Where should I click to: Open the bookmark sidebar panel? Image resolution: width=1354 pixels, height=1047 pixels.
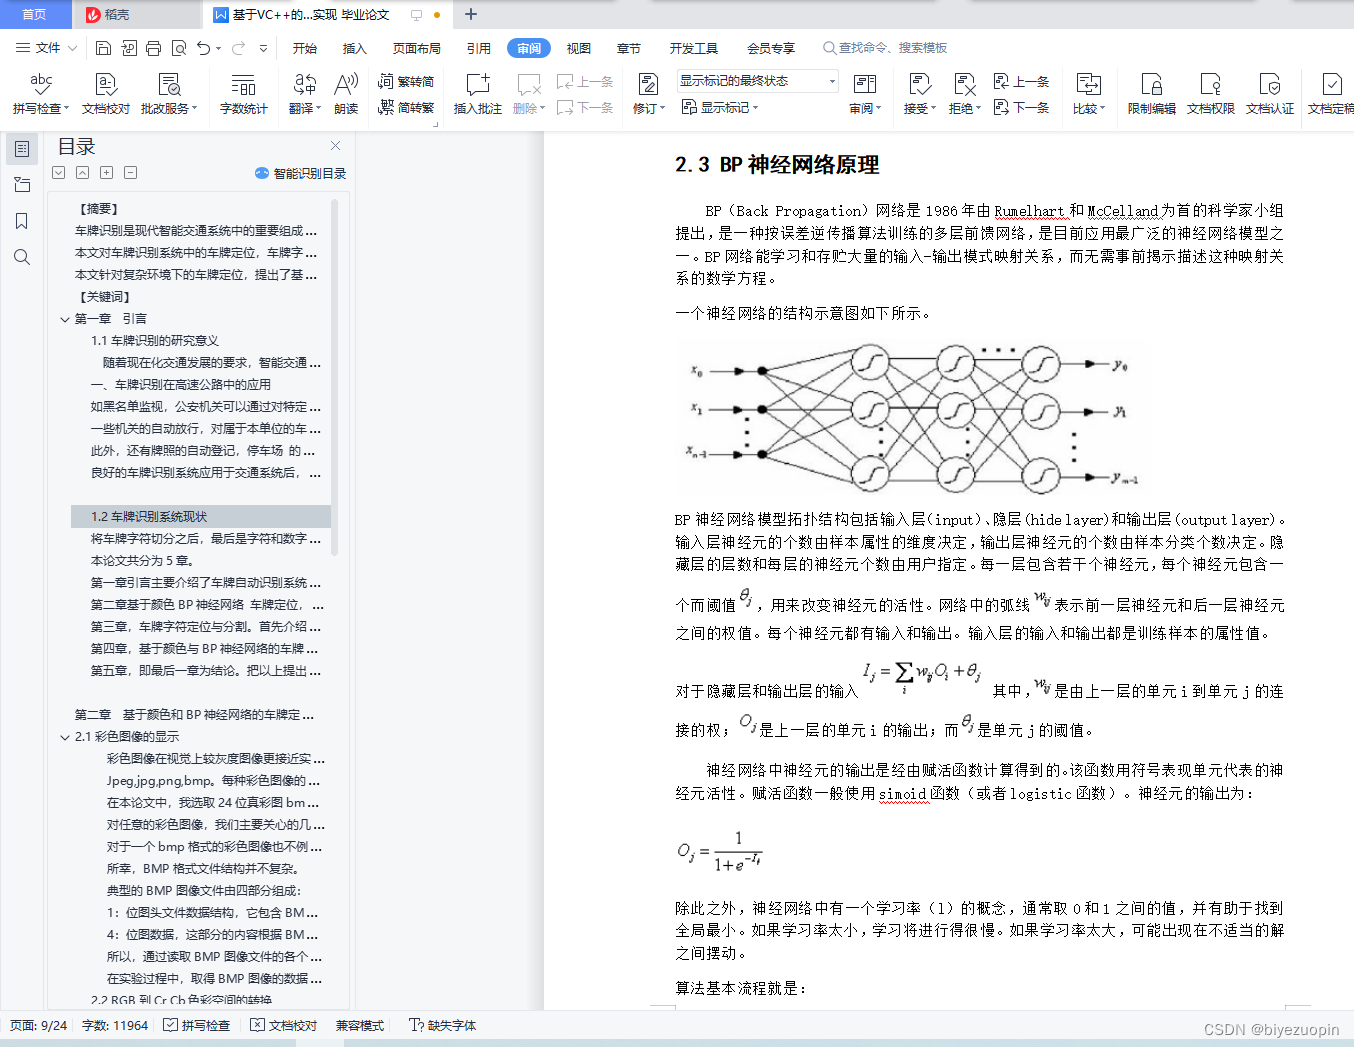tap(21, 221)
